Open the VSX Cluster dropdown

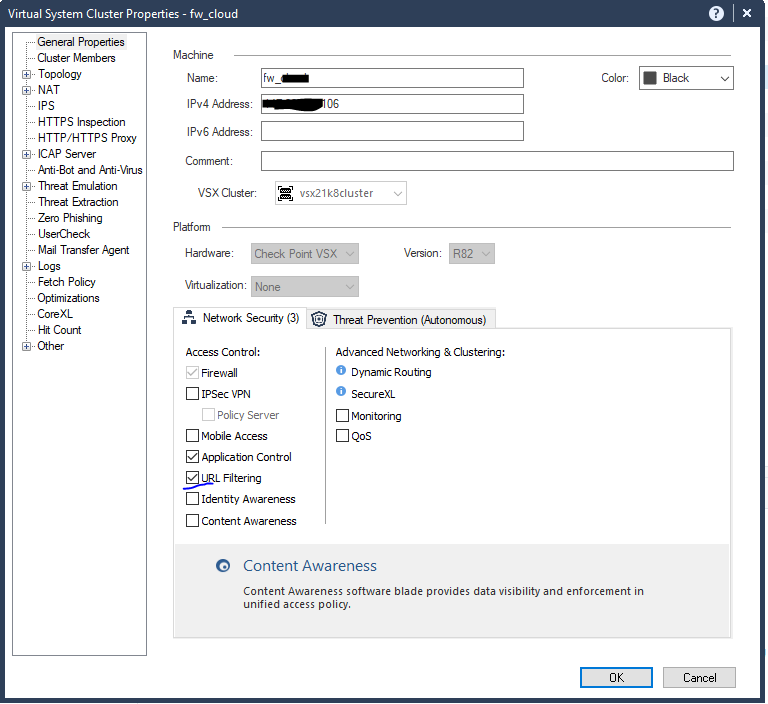(x=340, y=193)
